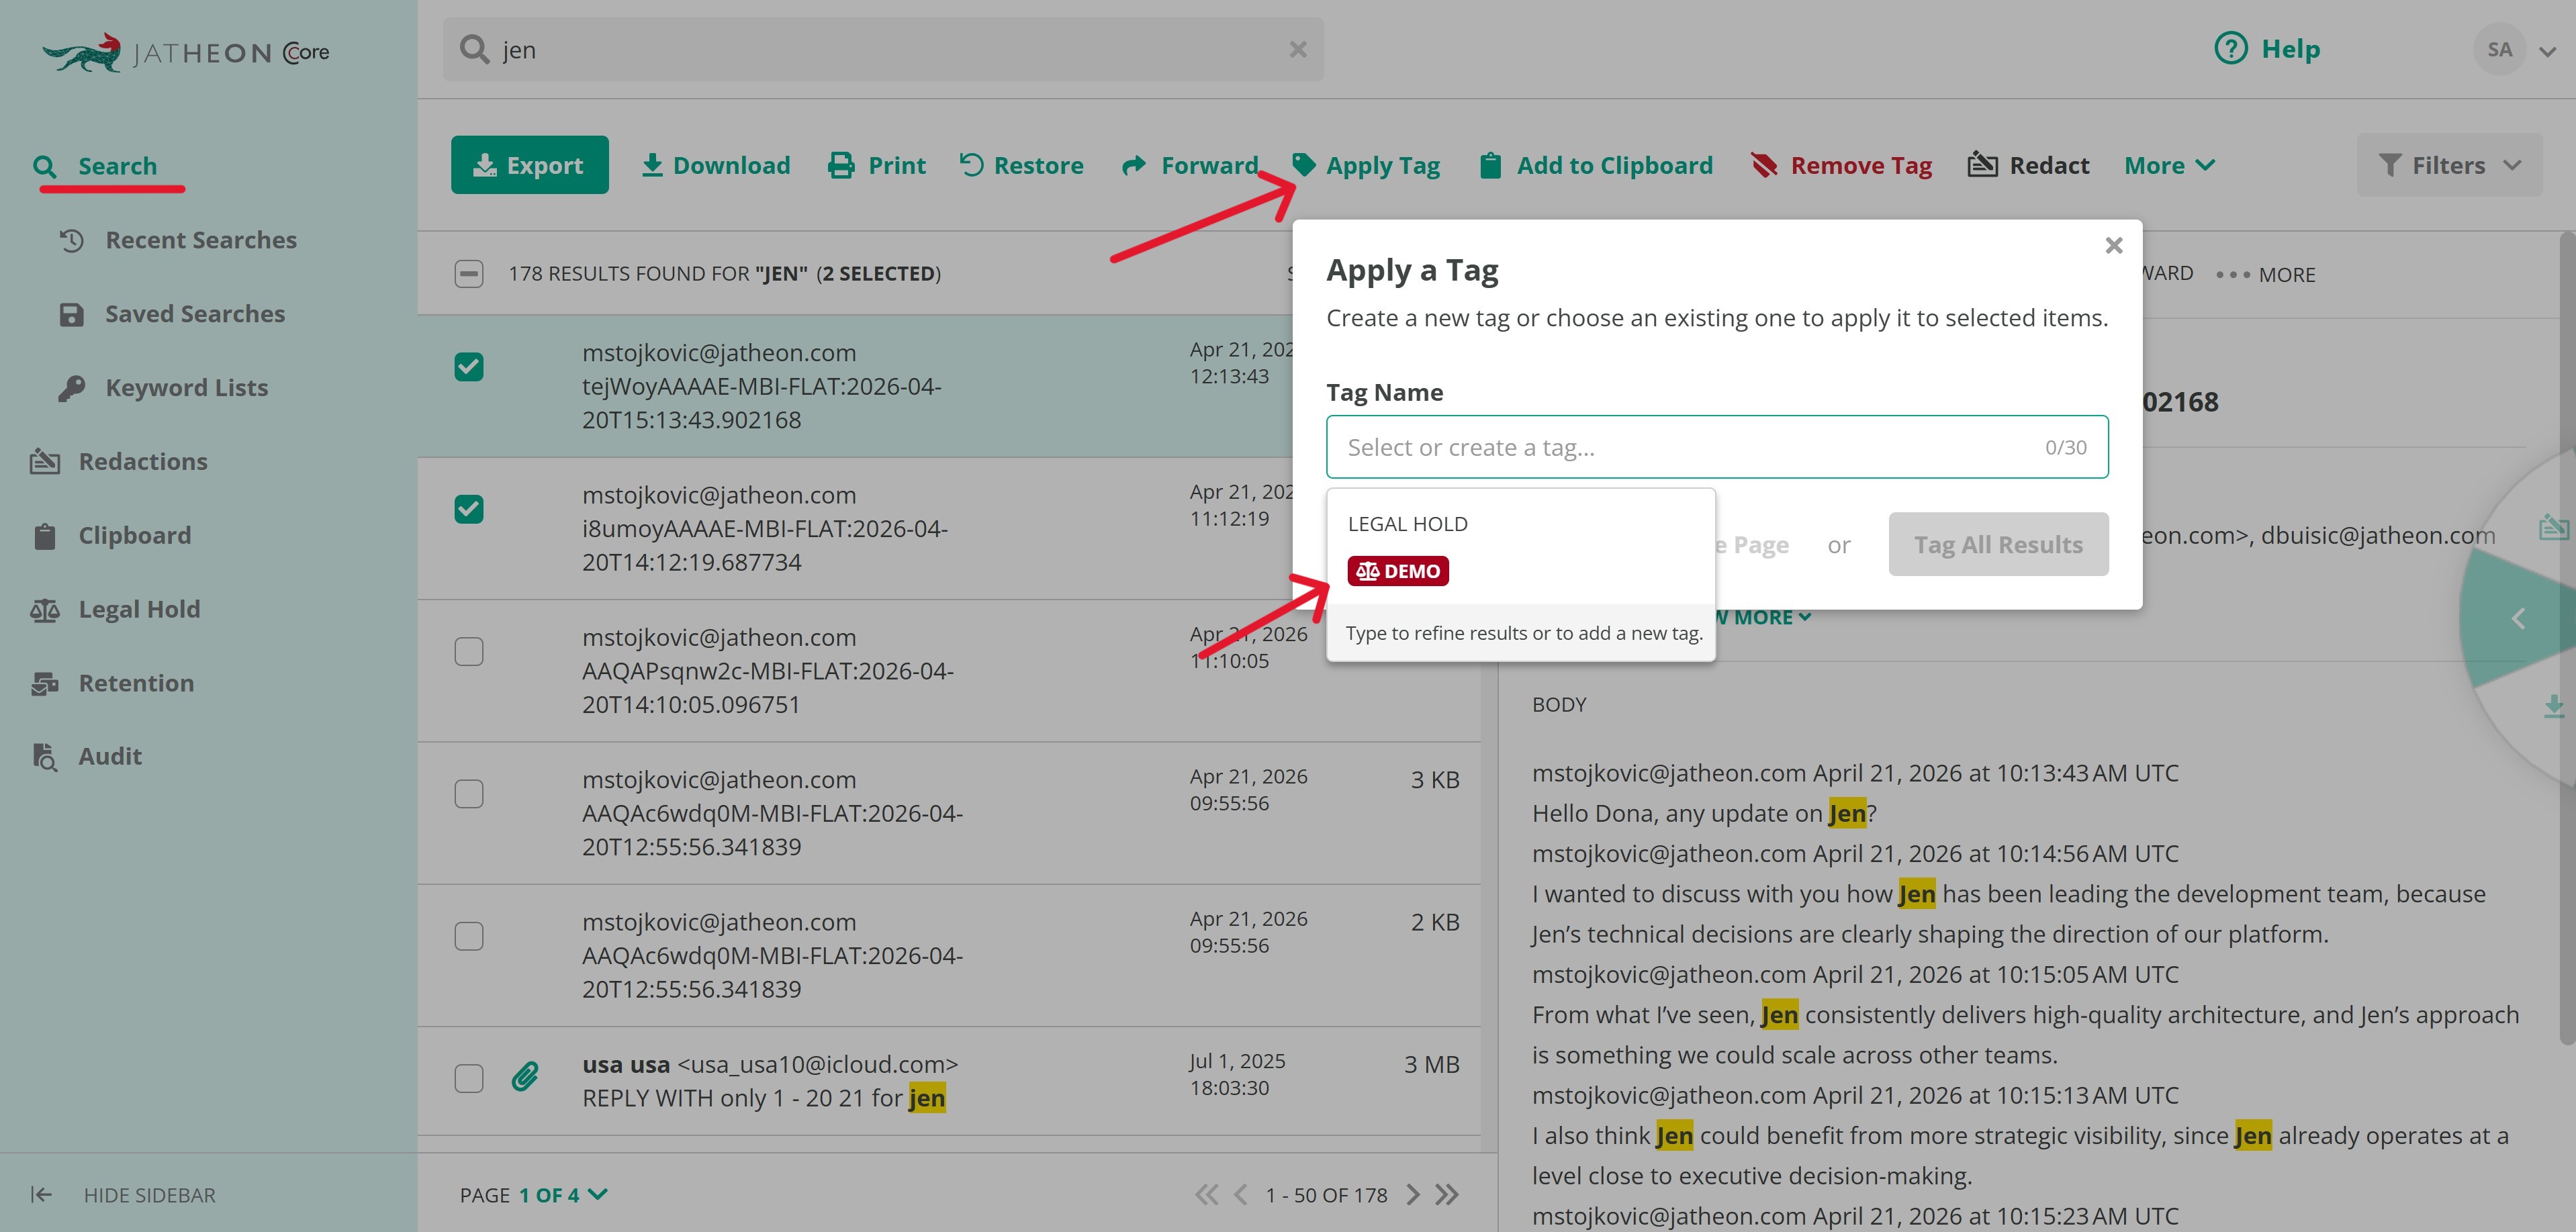Open Legal Hold section
This screenshot has height=1232, width=2576.
point(115,609)
